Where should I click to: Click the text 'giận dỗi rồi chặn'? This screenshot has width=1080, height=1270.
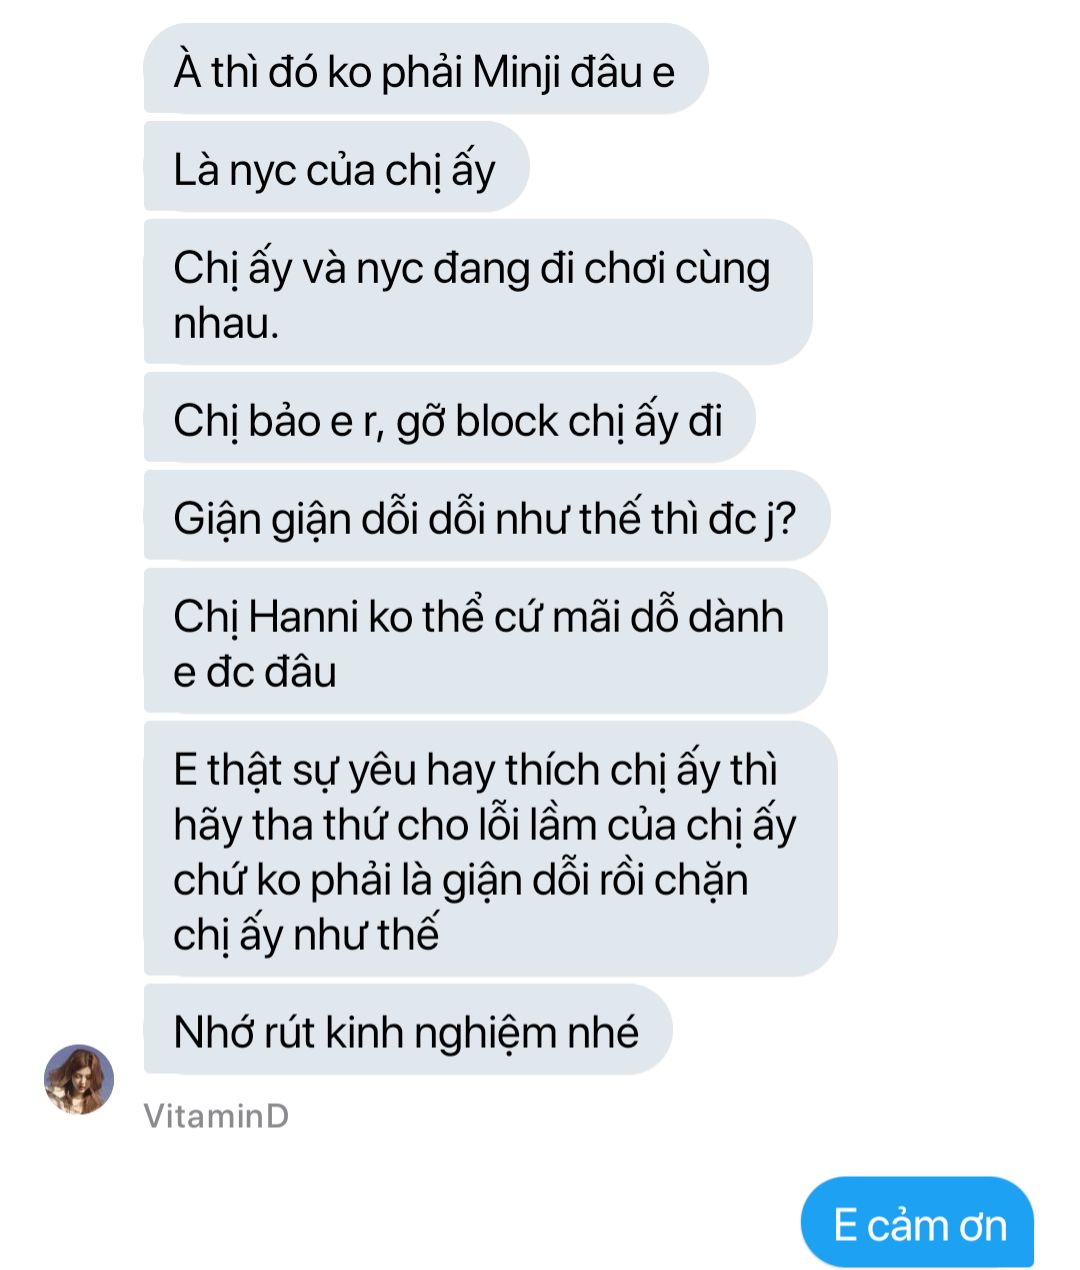coord(595,880)
